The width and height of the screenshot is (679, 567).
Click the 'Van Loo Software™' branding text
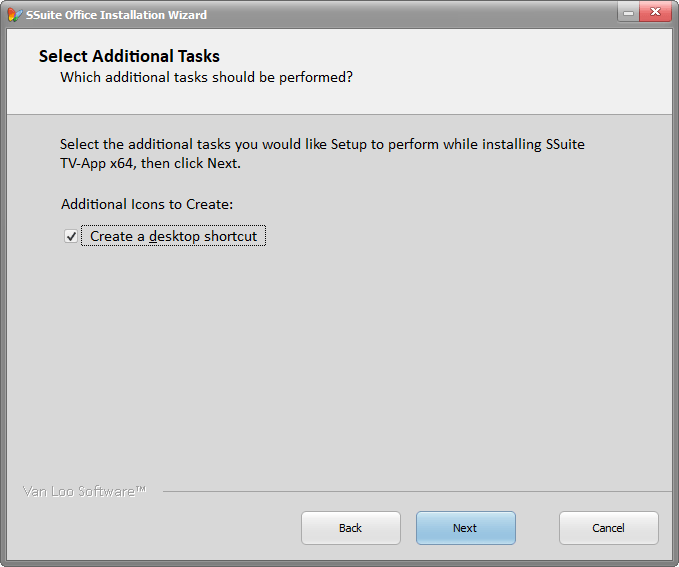pyautogui.click(x=85, y=491)
